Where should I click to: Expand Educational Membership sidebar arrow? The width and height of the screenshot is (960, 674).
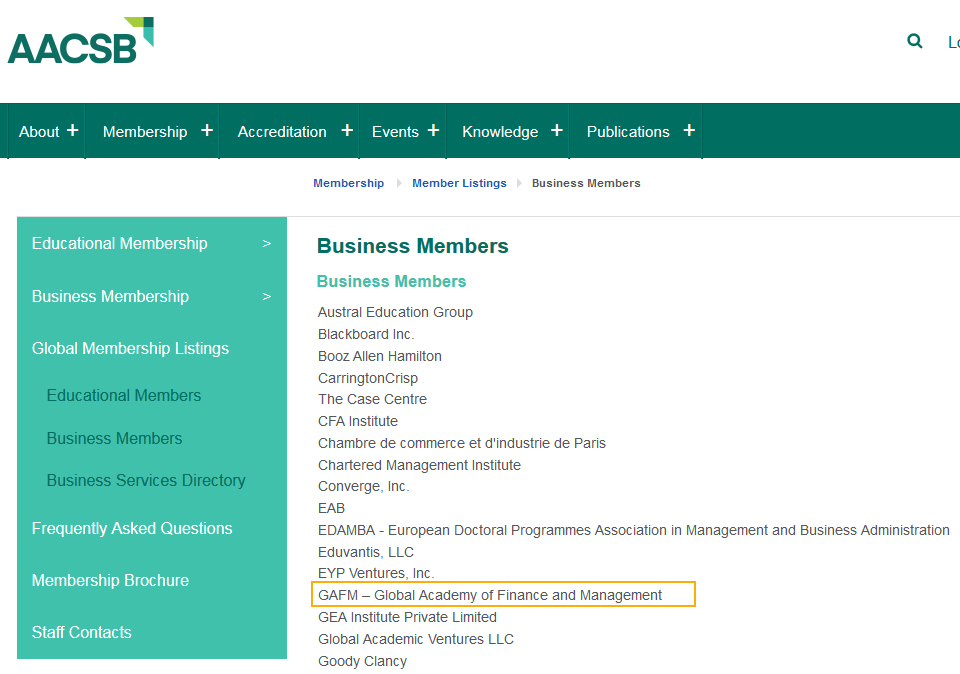pos(266,244)
